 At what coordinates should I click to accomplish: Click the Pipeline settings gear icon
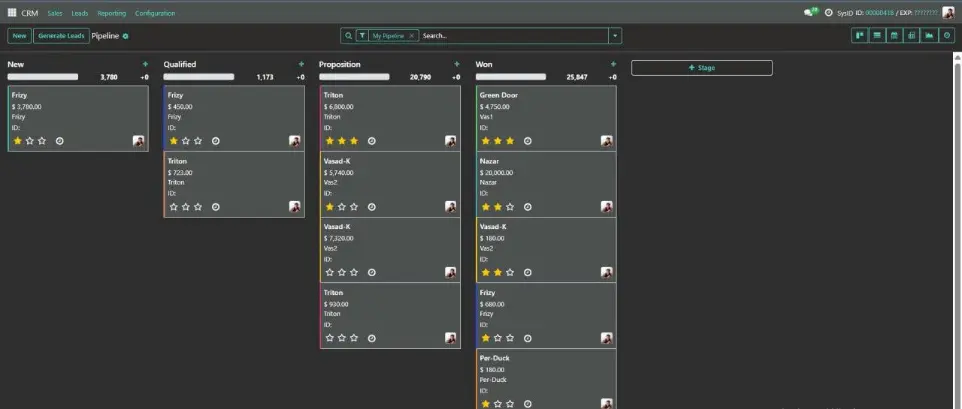tap(125, 36)
